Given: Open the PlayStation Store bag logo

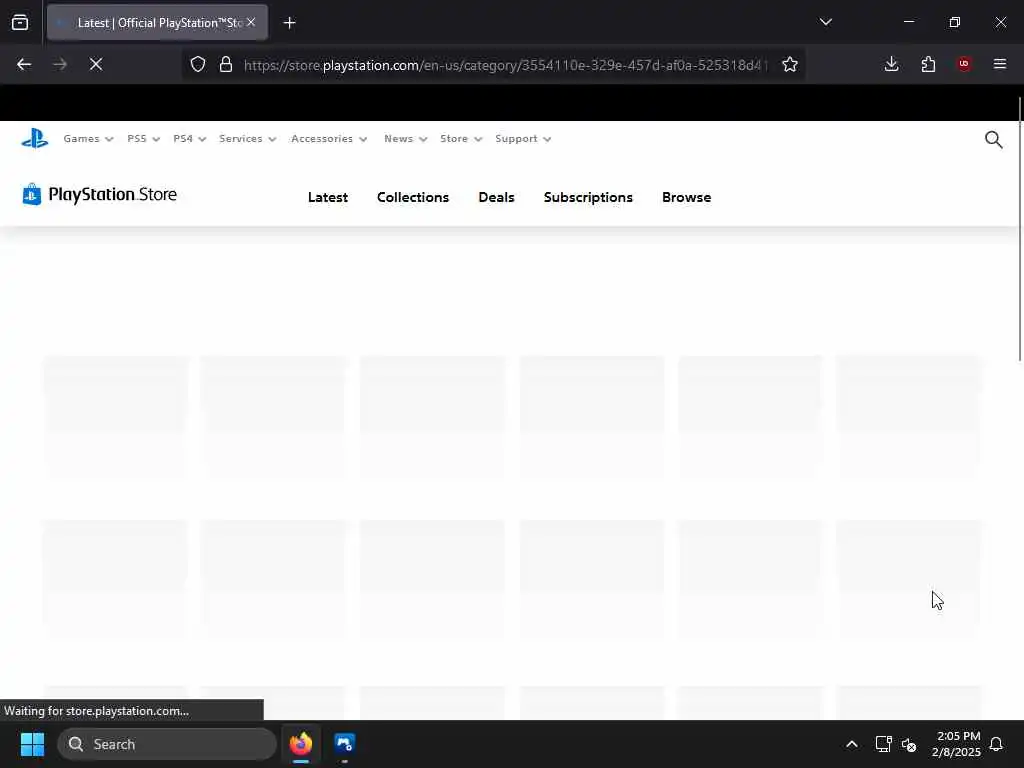Looking at the screenshot, I should (x=31, y=195).
